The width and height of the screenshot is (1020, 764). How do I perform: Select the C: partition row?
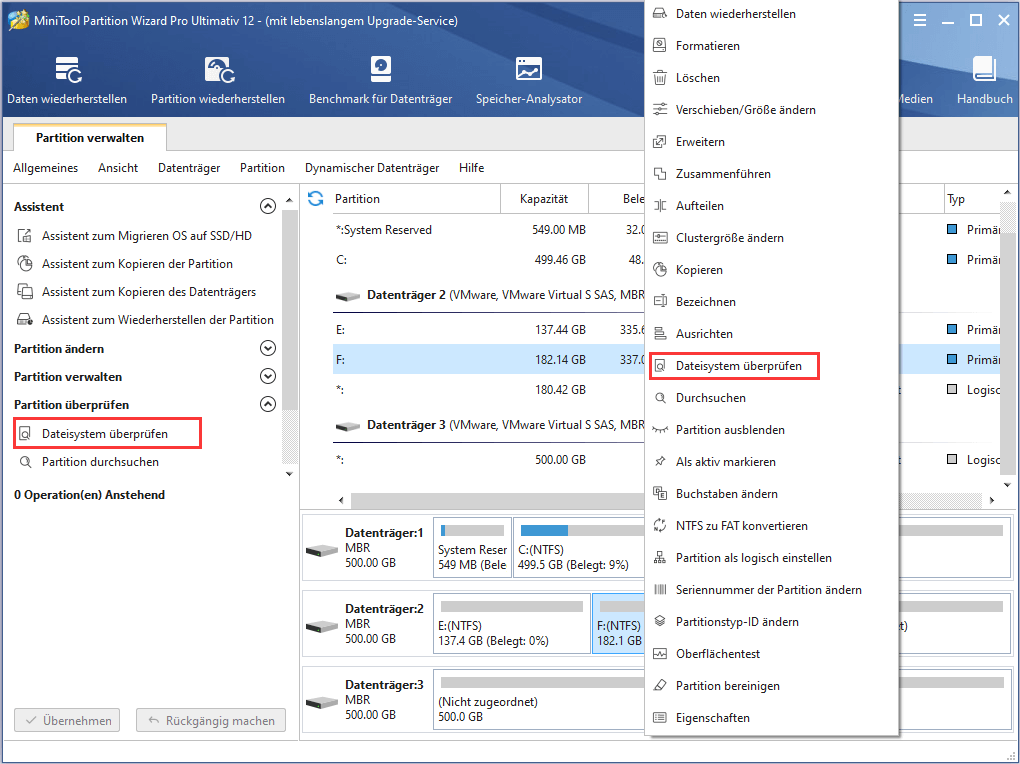coord(488,260)
